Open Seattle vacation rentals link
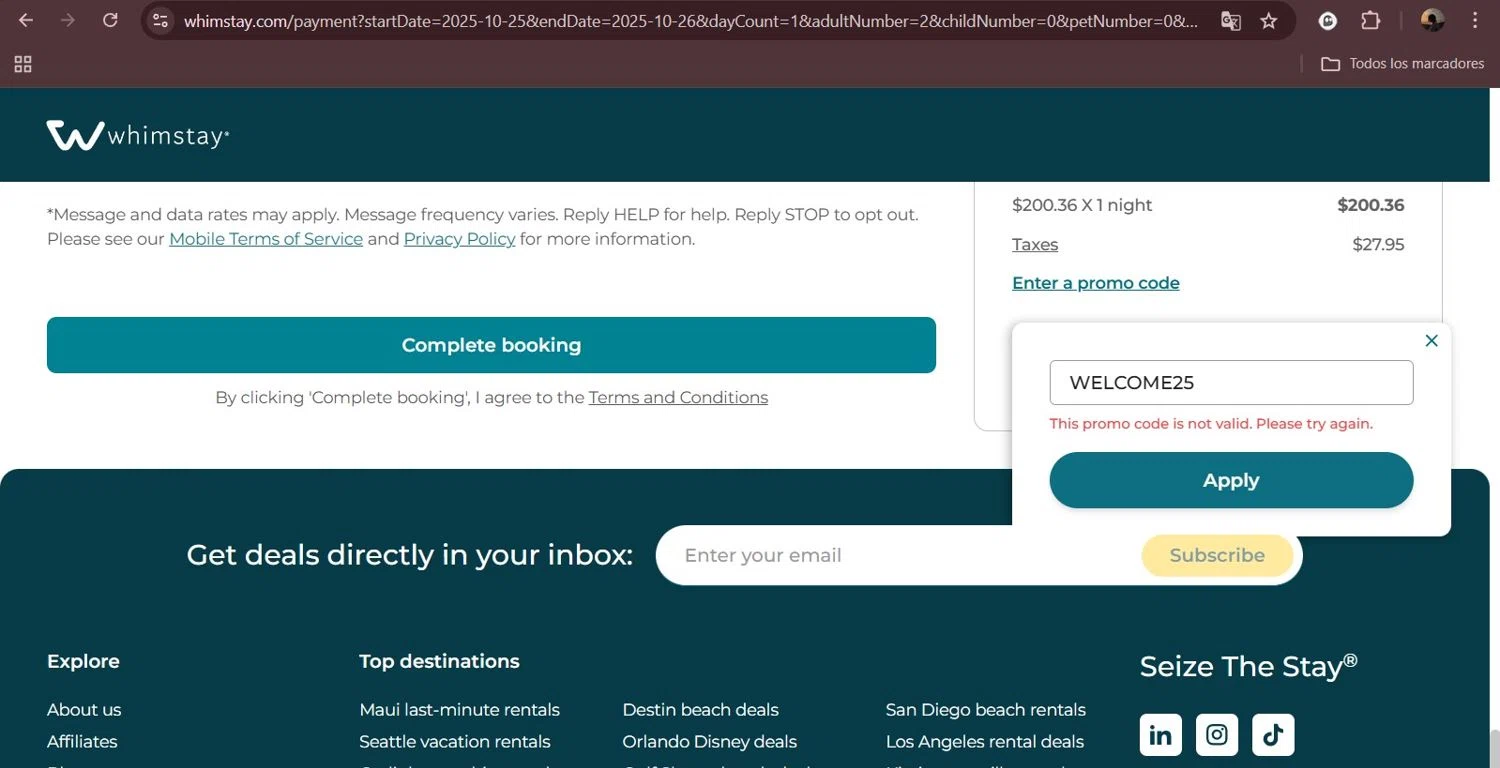Screen dimensions: 1500x768 tap(455, 742)
